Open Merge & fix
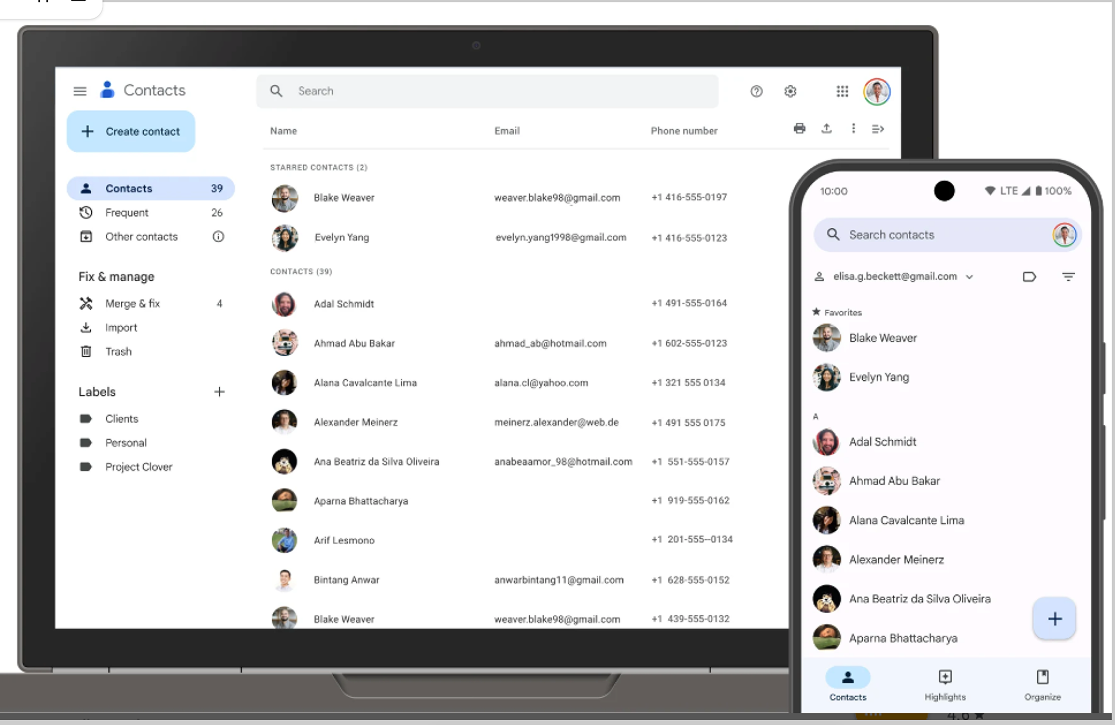The image size is (1115, 725). pos(151,304)
